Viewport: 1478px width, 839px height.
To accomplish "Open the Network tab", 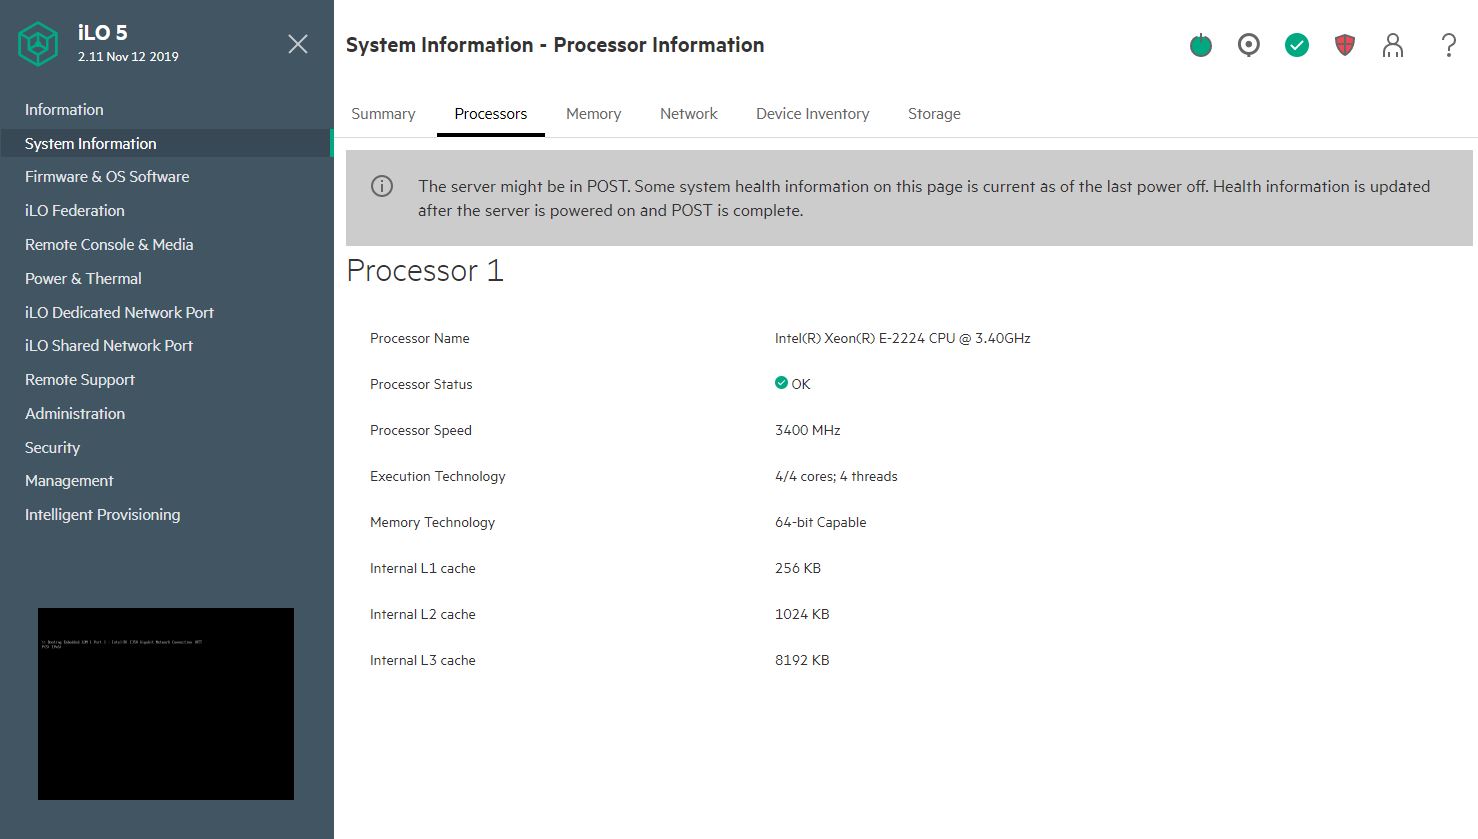I will pos(688,114).
